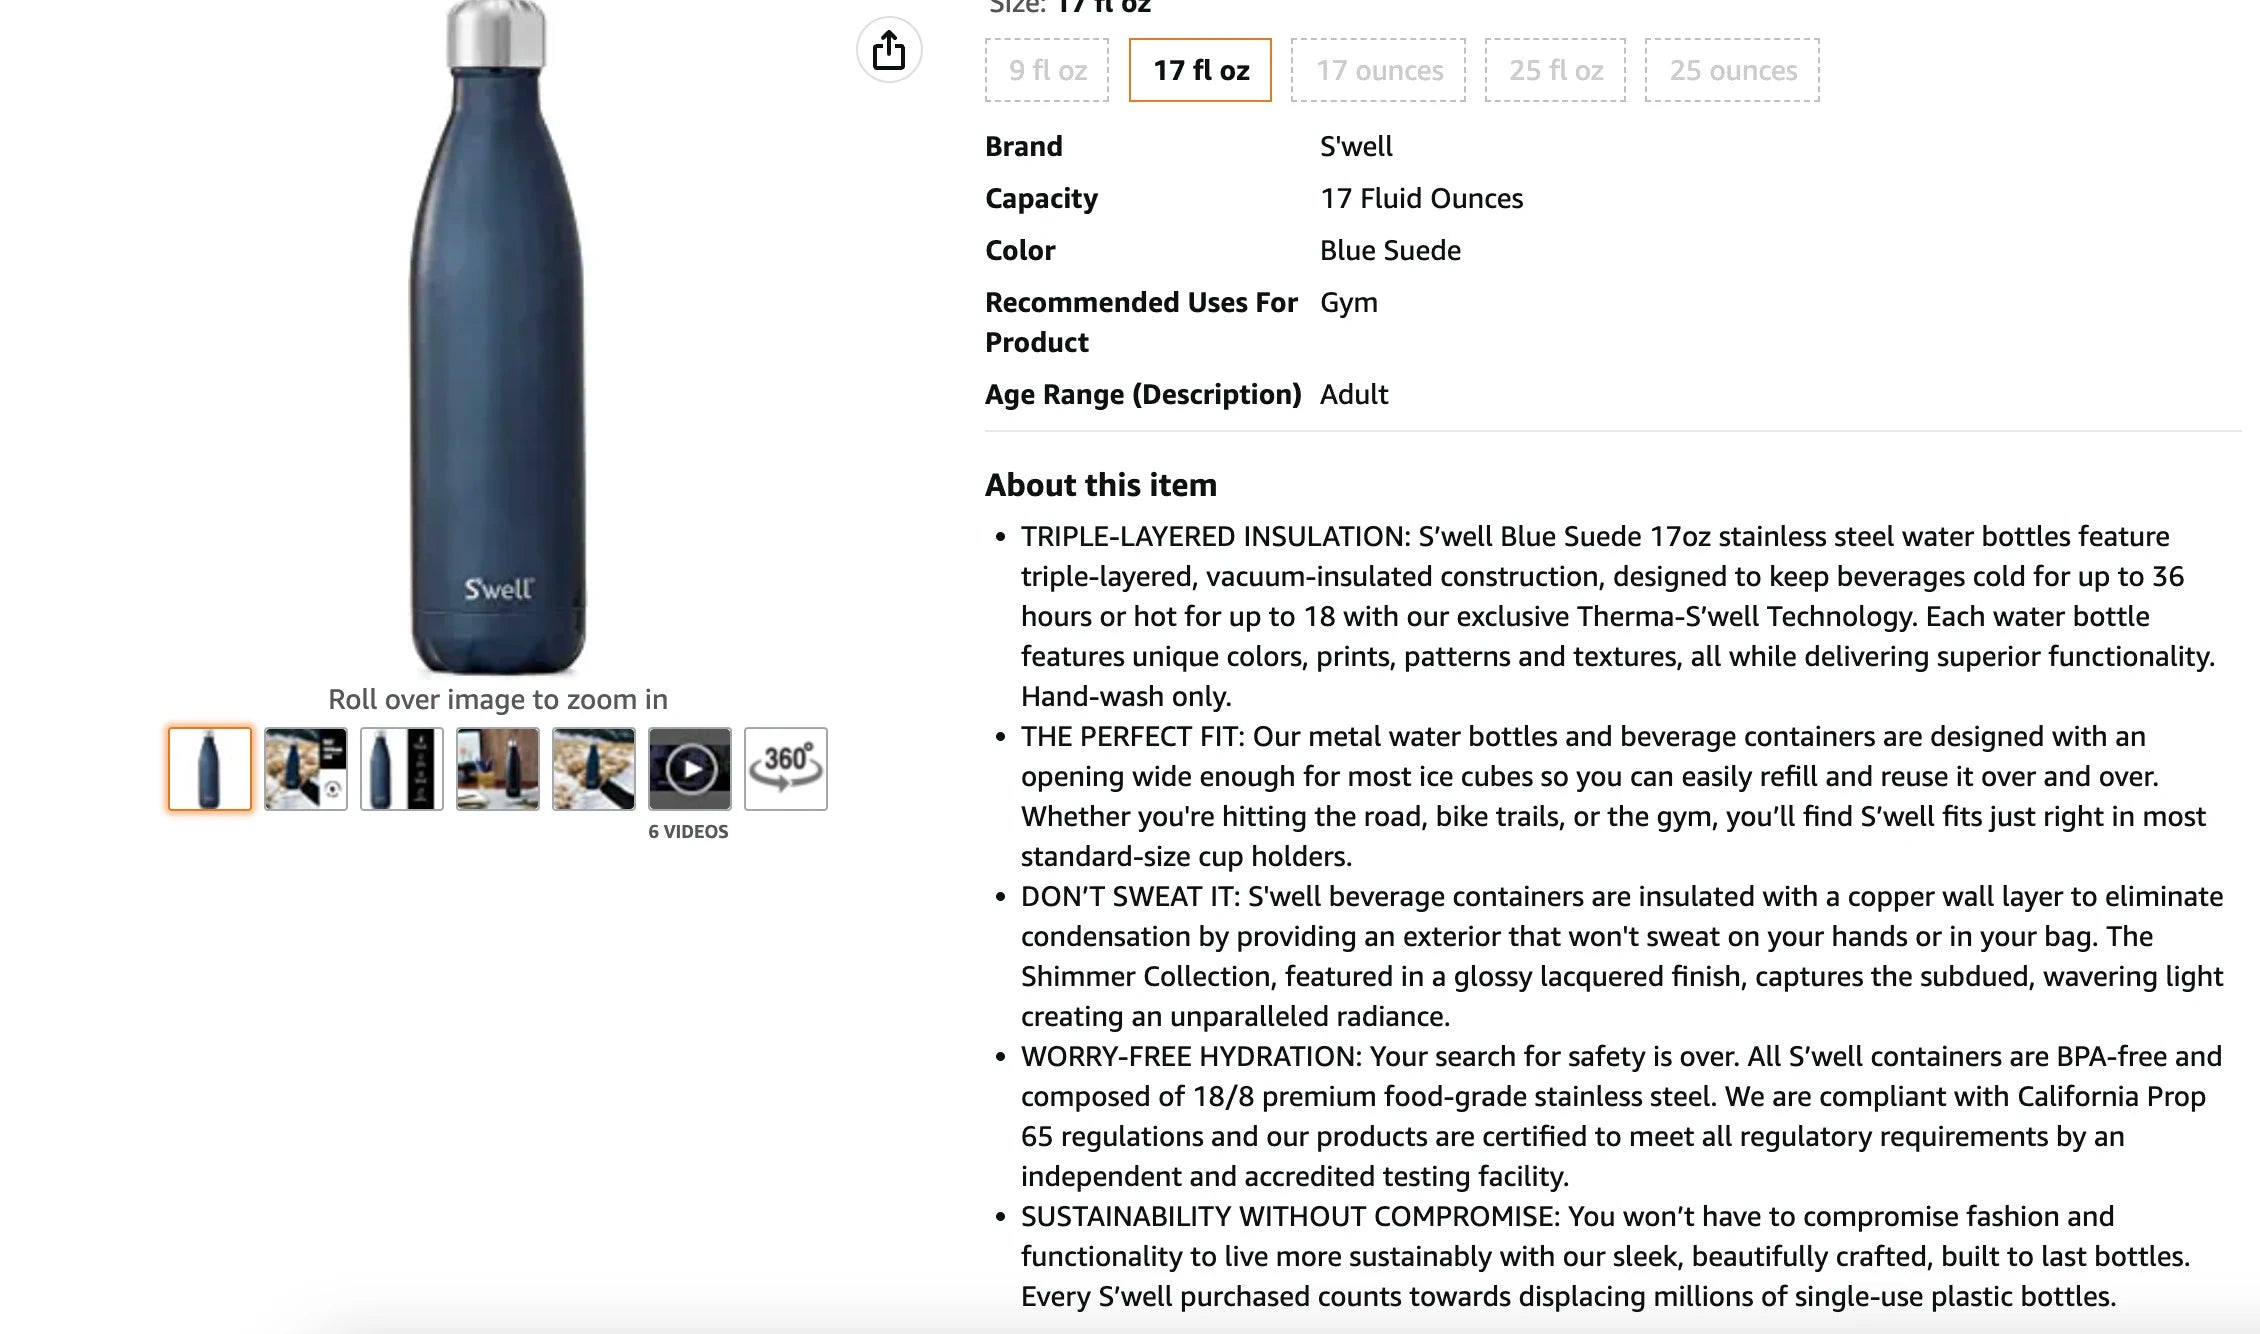The height and width of the screenshot is (1334, 2260).
Task: Click the Blue Suede color value
Action: (1390, 250)
